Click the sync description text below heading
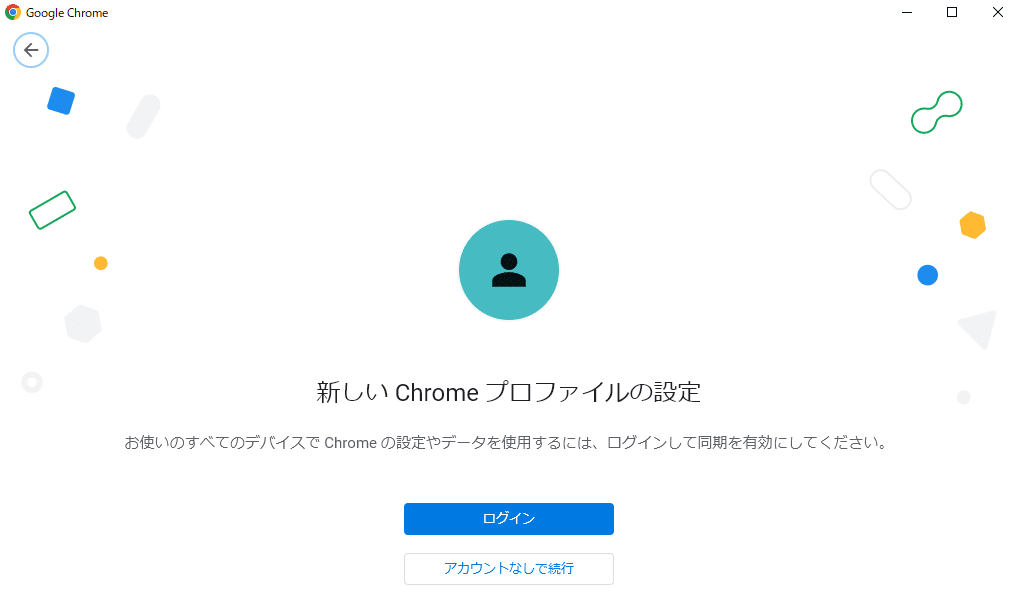1019x599 pixels. (x=506, y=443)
